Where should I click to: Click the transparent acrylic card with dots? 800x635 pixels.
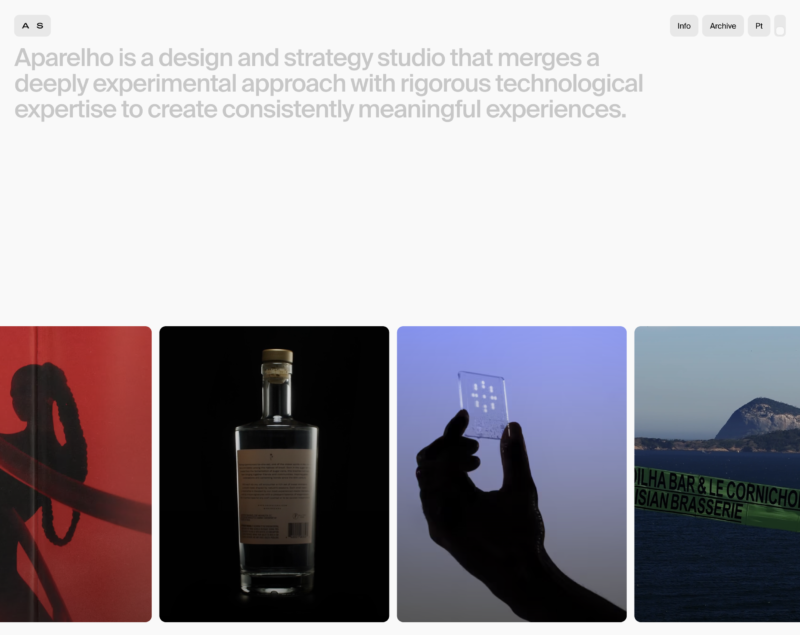pos(483,405)
